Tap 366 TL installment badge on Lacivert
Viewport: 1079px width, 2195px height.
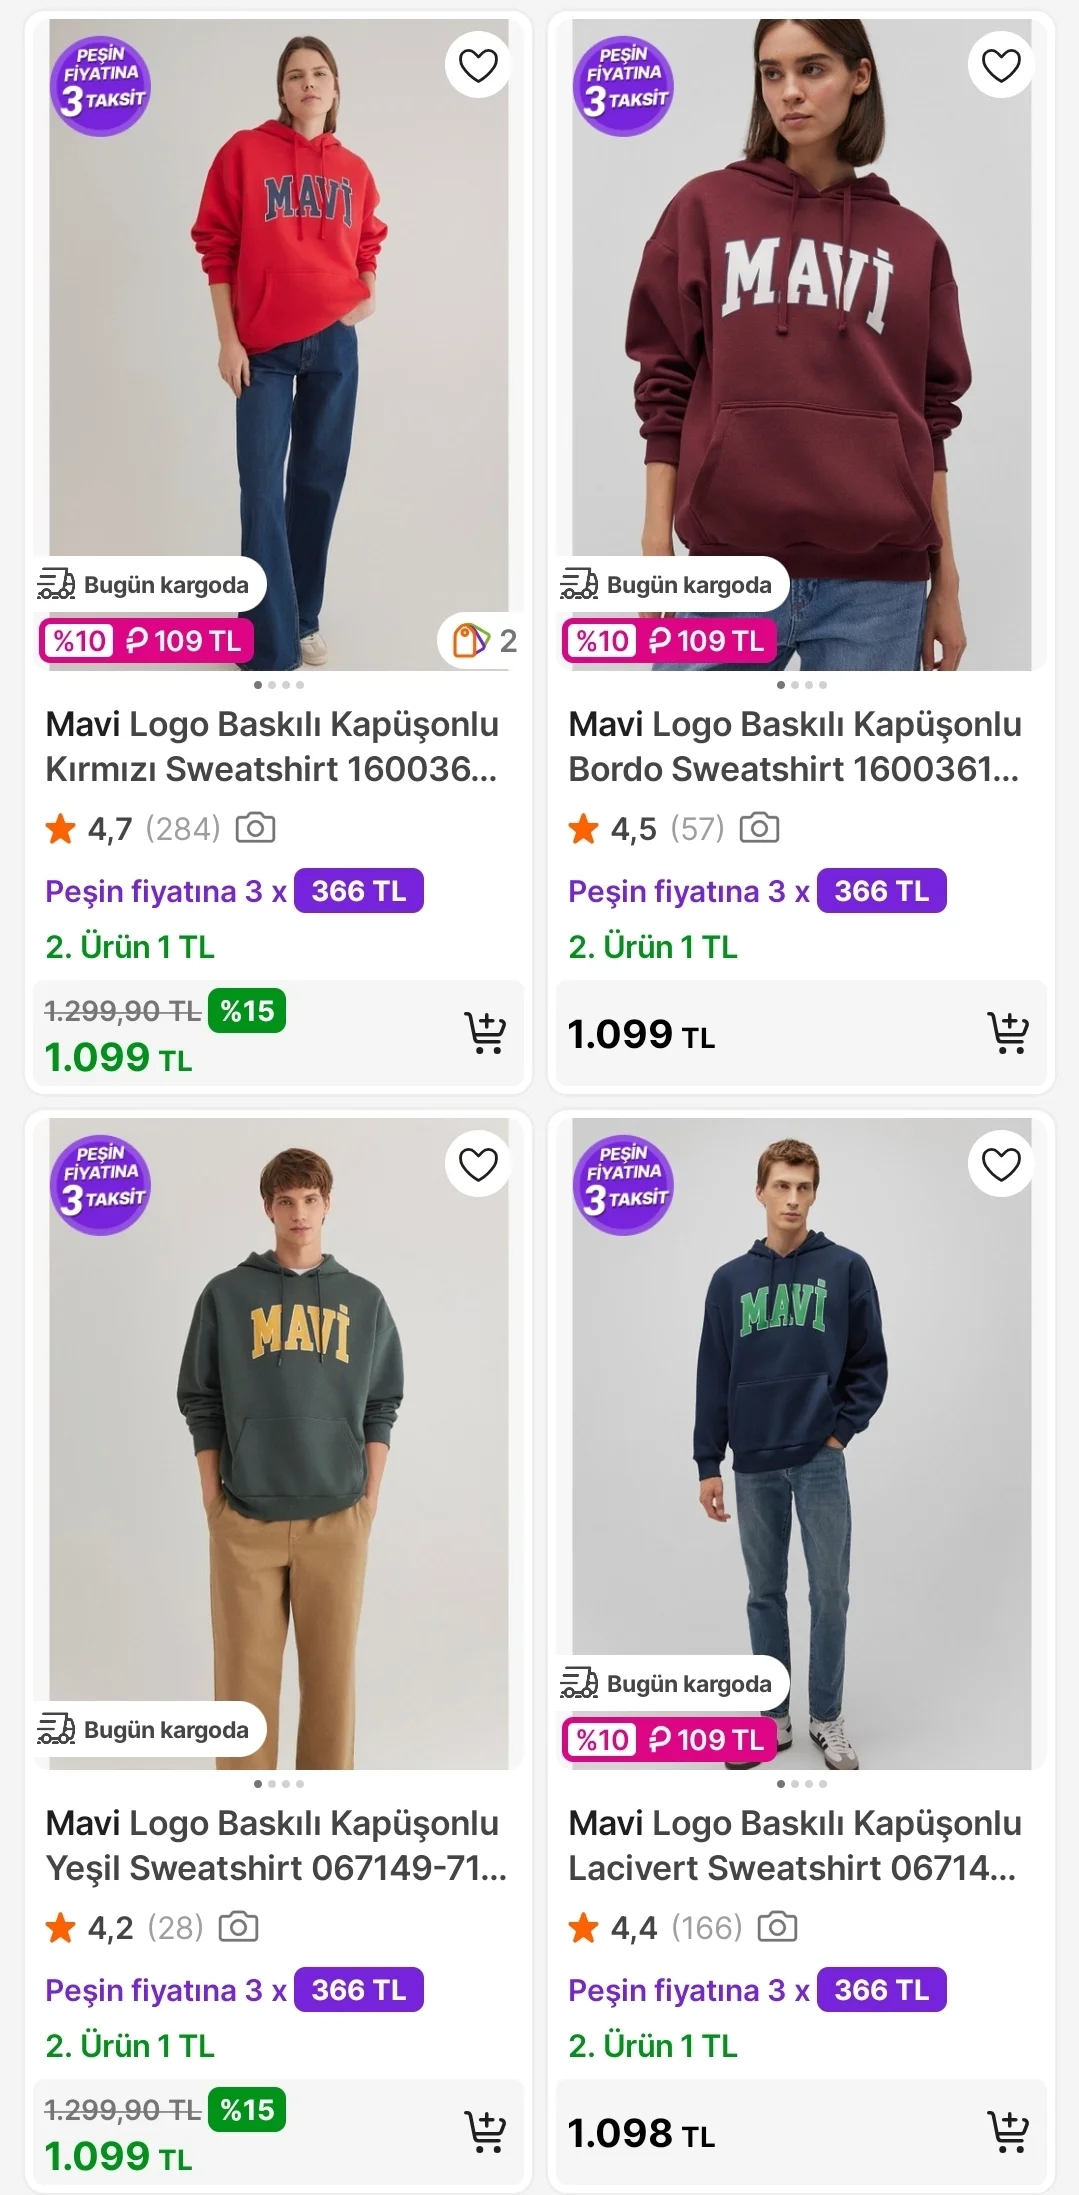(881, 1990)
